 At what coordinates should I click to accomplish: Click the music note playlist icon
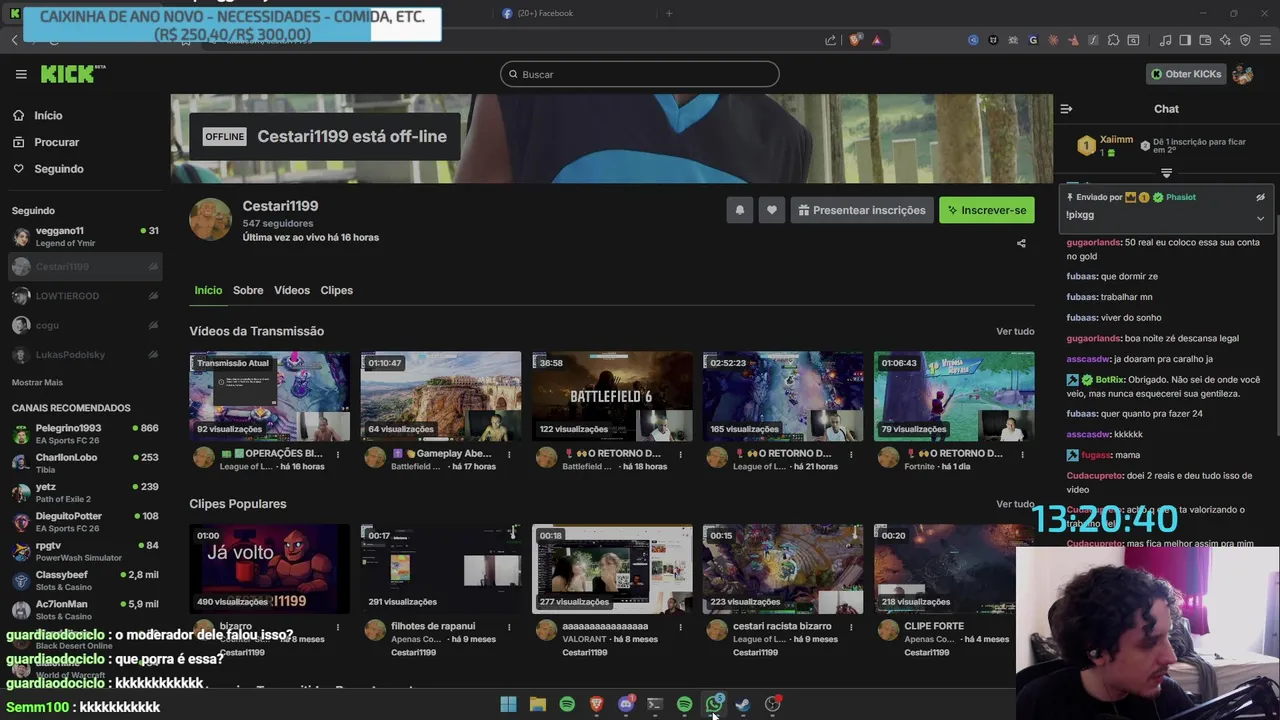[x=1165, y=40]
